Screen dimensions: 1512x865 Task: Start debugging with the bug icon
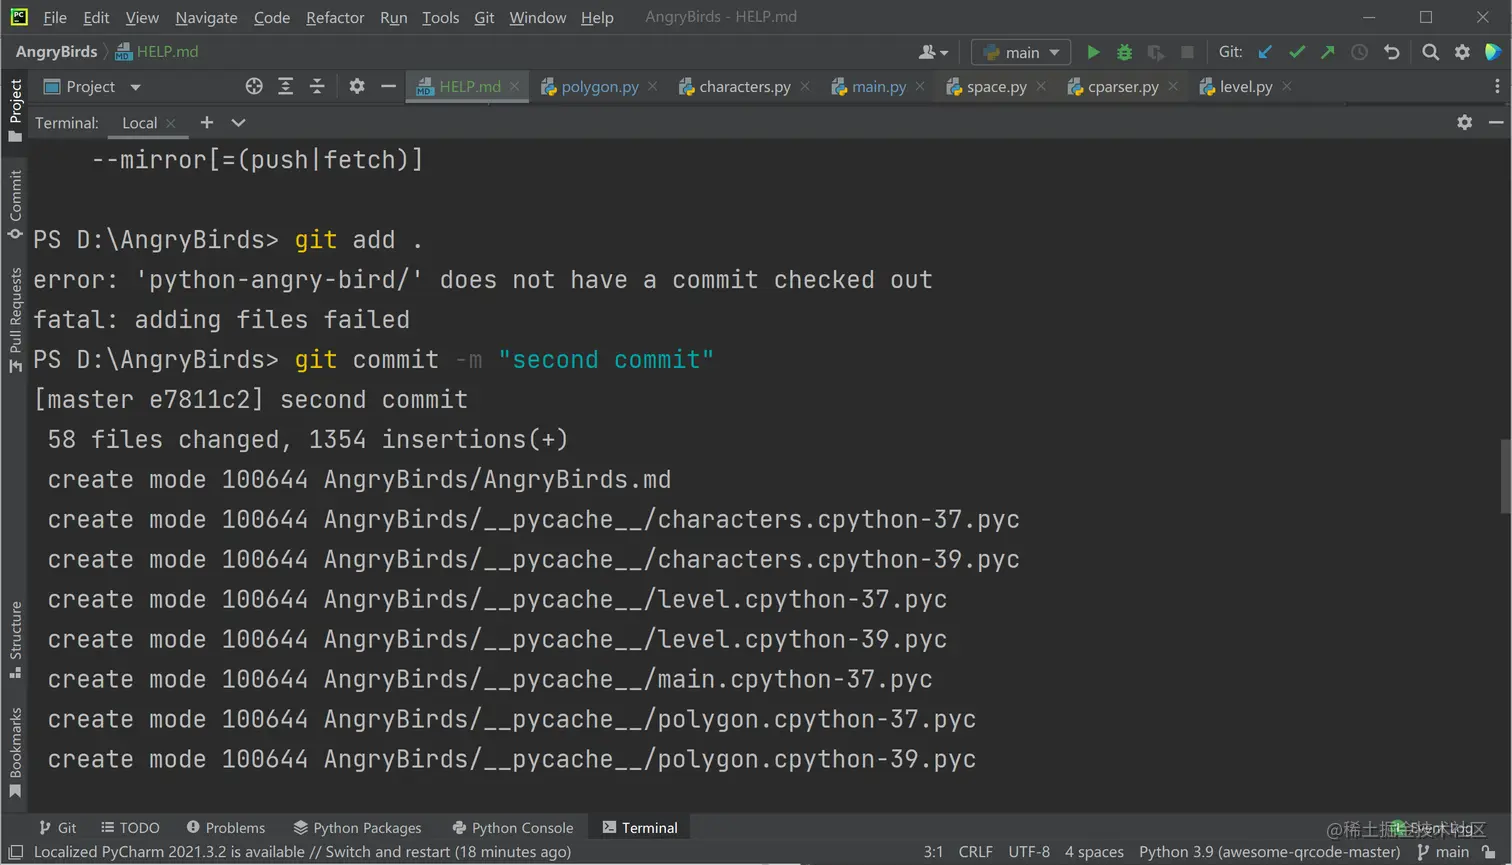[1124, 52]
